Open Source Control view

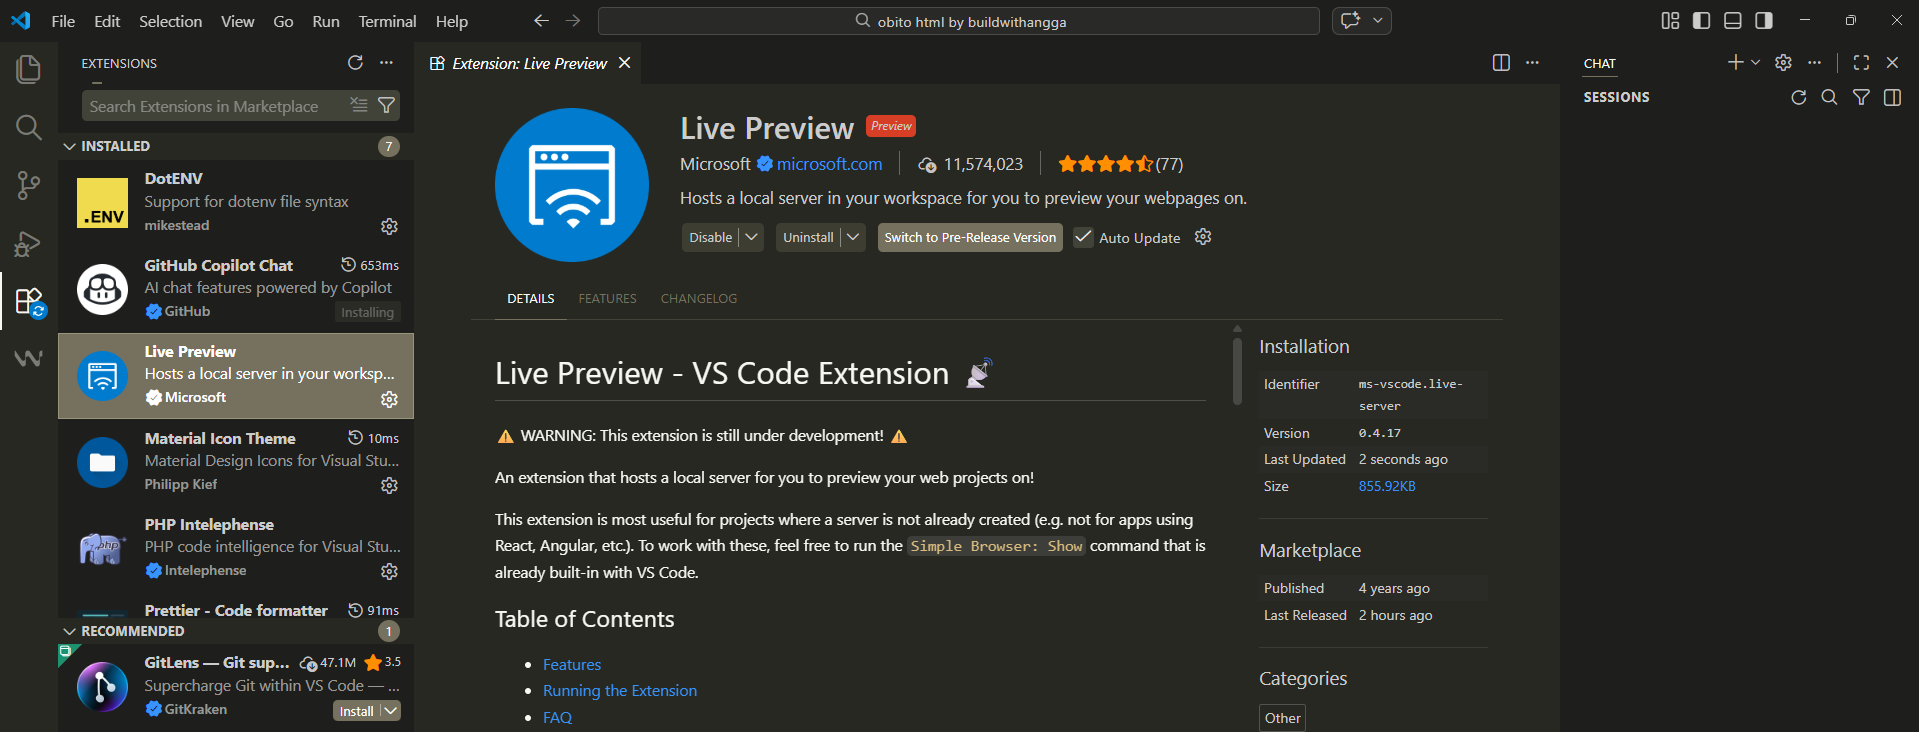pyautogui.click(x=28, y=185)
